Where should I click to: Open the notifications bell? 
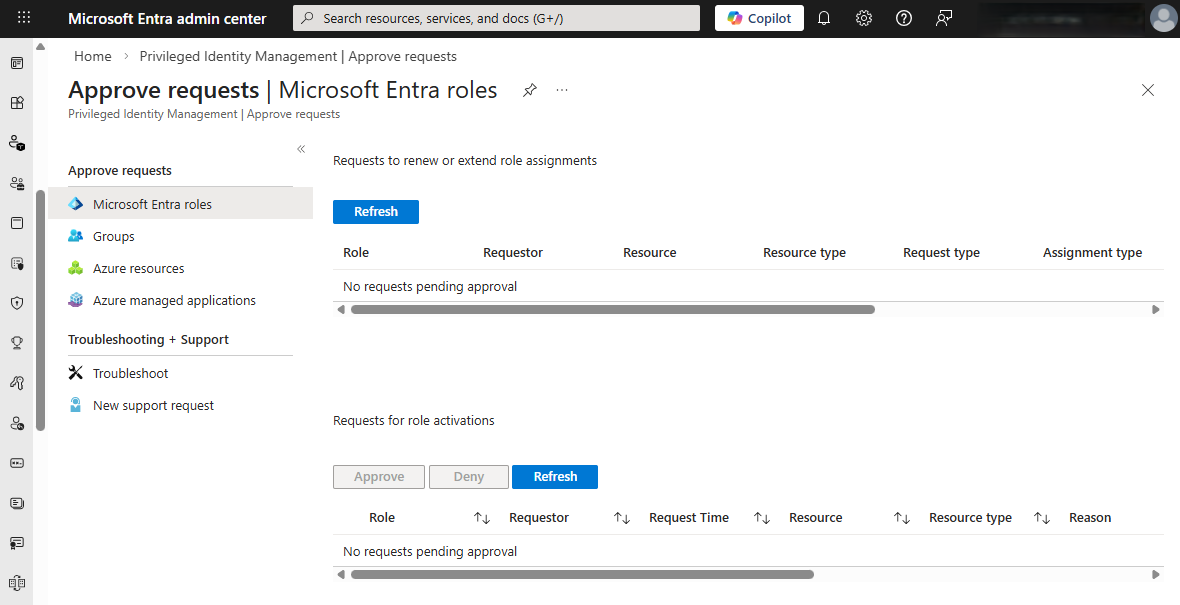tap(824, 18)
